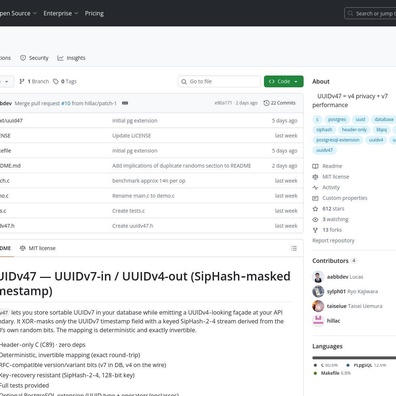Select the 'postgresql-extension' topic tag
The image size is (396, 396).
pyautogui.click(x=338, y=140)
